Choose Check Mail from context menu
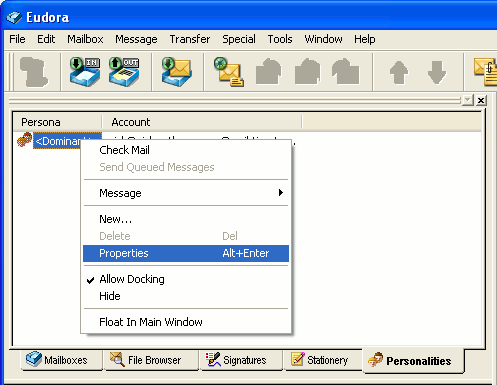Image resolution: width=497 pixels, height=385 pixels. [x=186, y=150]
